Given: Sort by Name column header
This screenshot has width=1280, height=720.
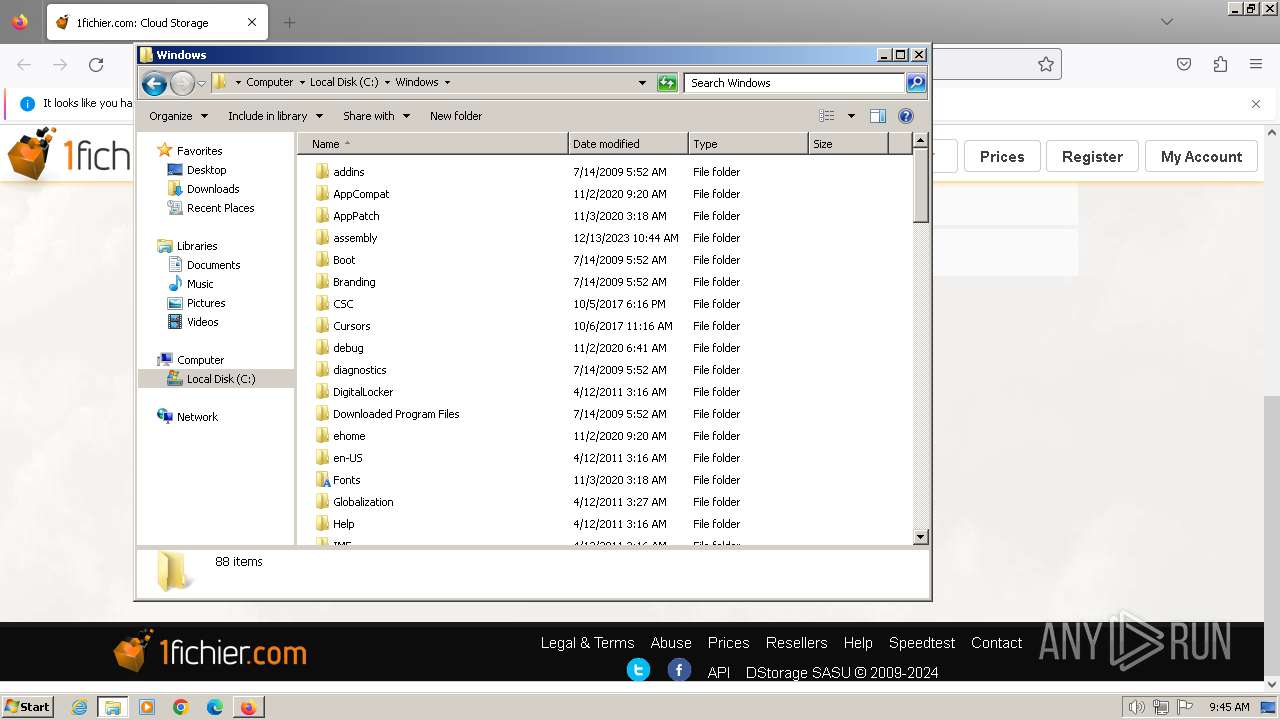Looking at the screenshot, I should pos(433,144).
